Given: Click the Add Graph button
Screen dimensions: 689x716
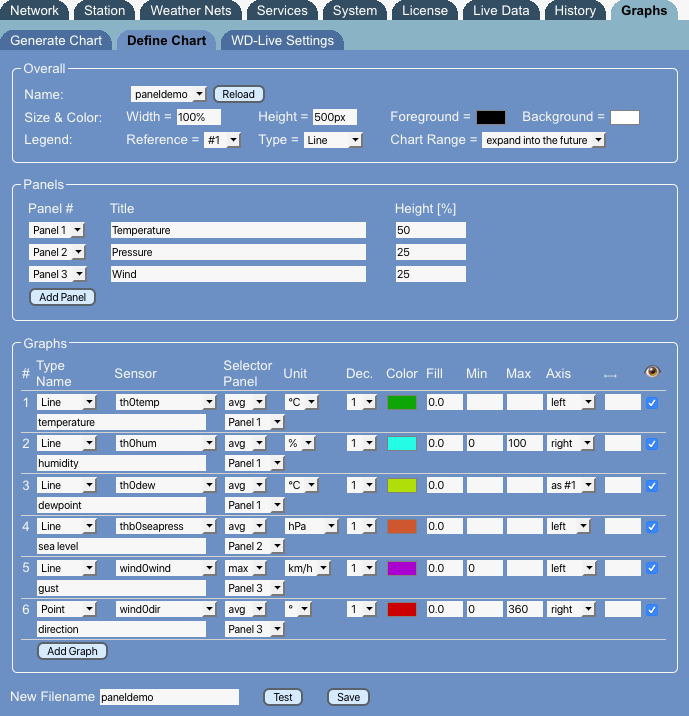Looking at the screenshot, I should click(x=72, y=651).
